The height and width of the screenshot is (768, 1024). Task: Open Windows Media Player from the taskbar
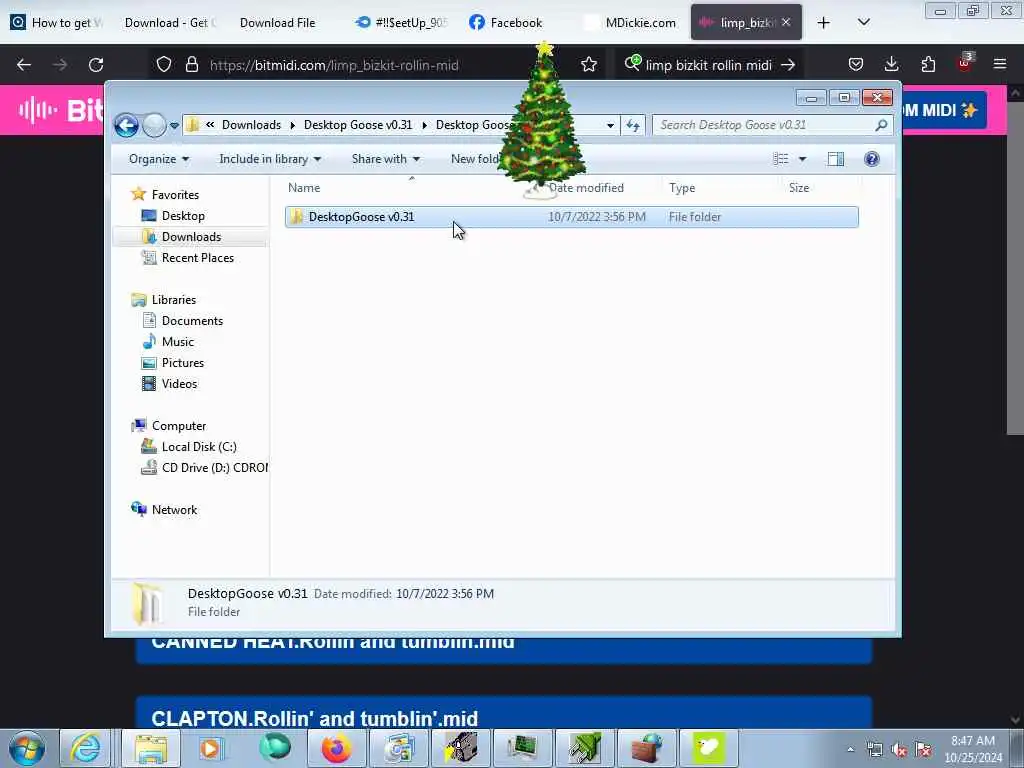click(x=211, y=748)
